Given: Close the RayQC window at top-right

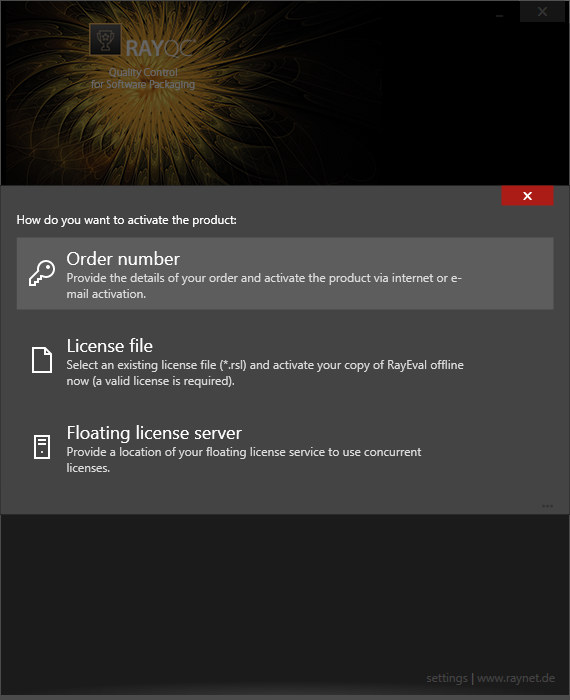Looking at the screenshot, I should [542, 12].
